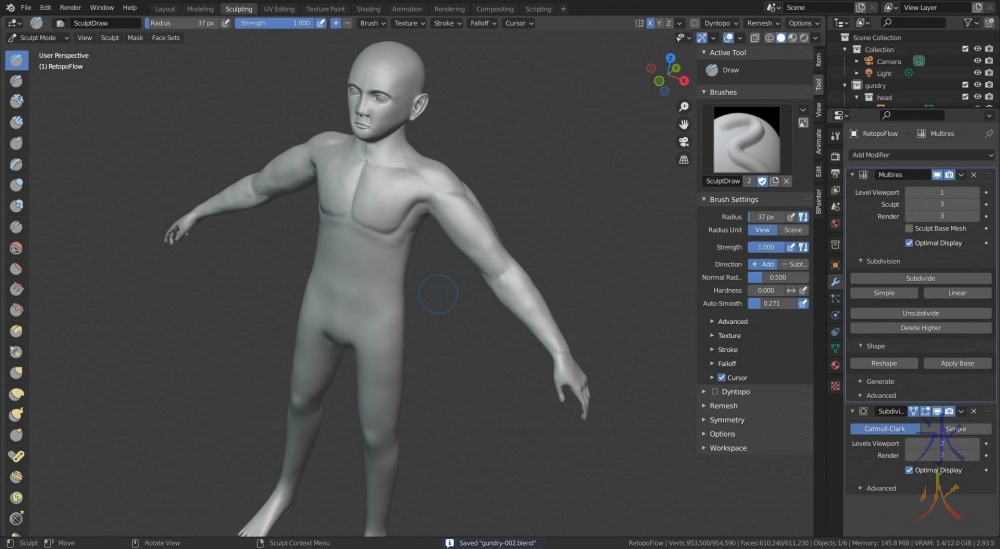Remove the Multires modifier with X

coord(974,175)
